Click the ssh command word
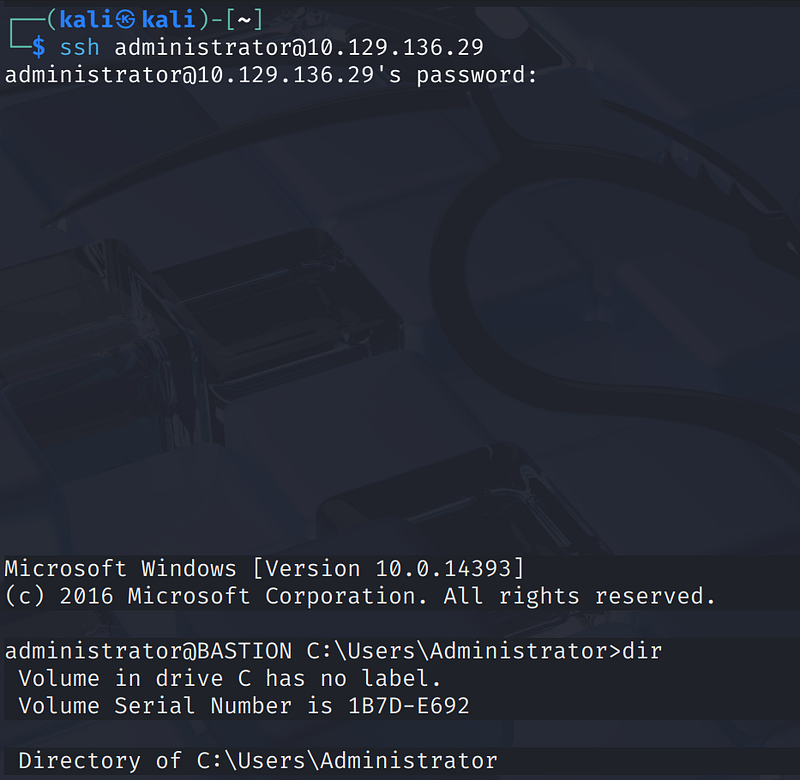 [x=80, y=47]
